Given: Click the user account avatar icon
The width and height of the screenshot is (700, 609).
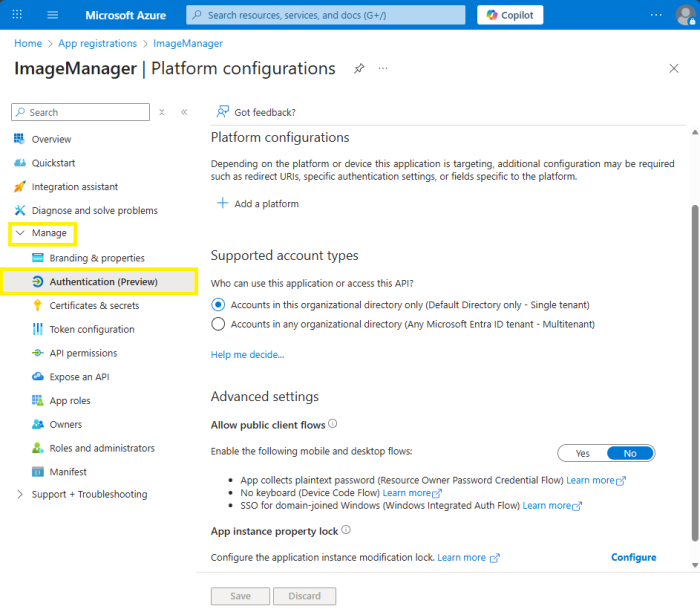Looking at the screenshot, I should coord(684,15).
